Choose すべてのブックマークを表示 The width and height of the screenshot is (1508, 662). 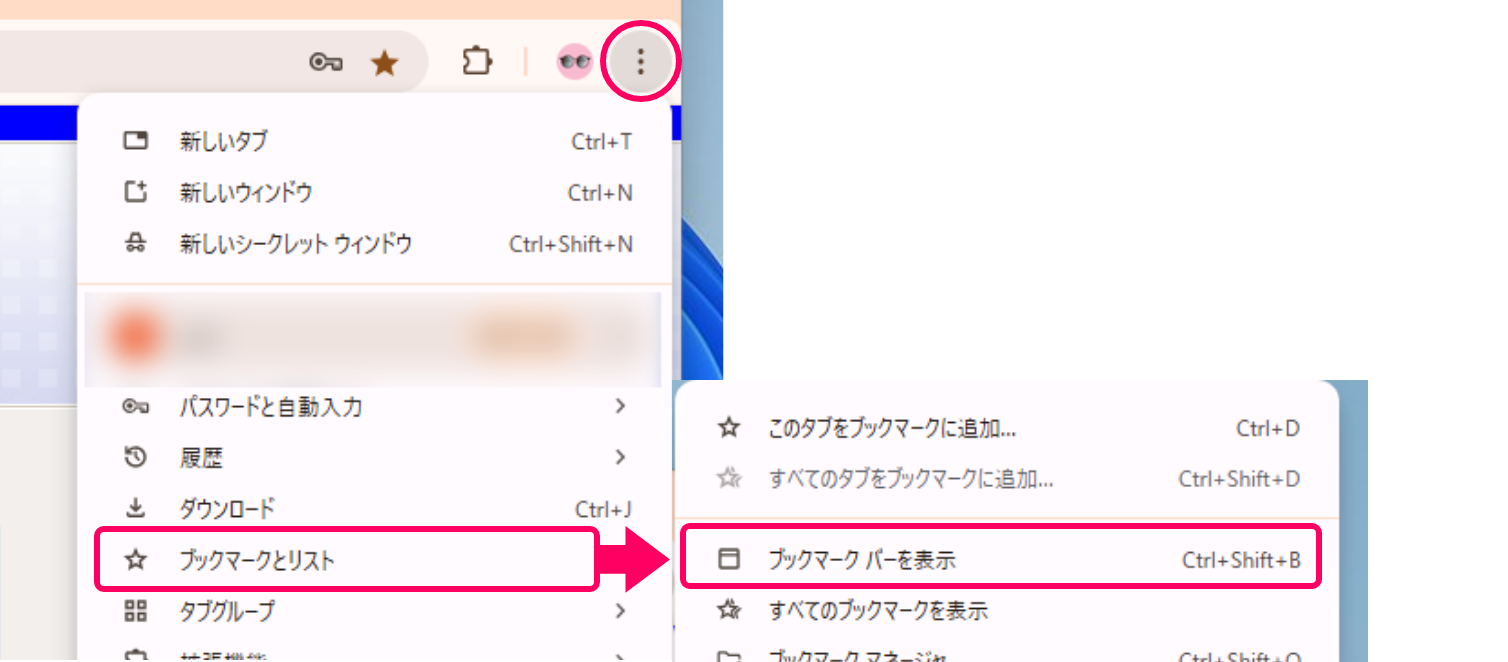(x=1008, y=609)
